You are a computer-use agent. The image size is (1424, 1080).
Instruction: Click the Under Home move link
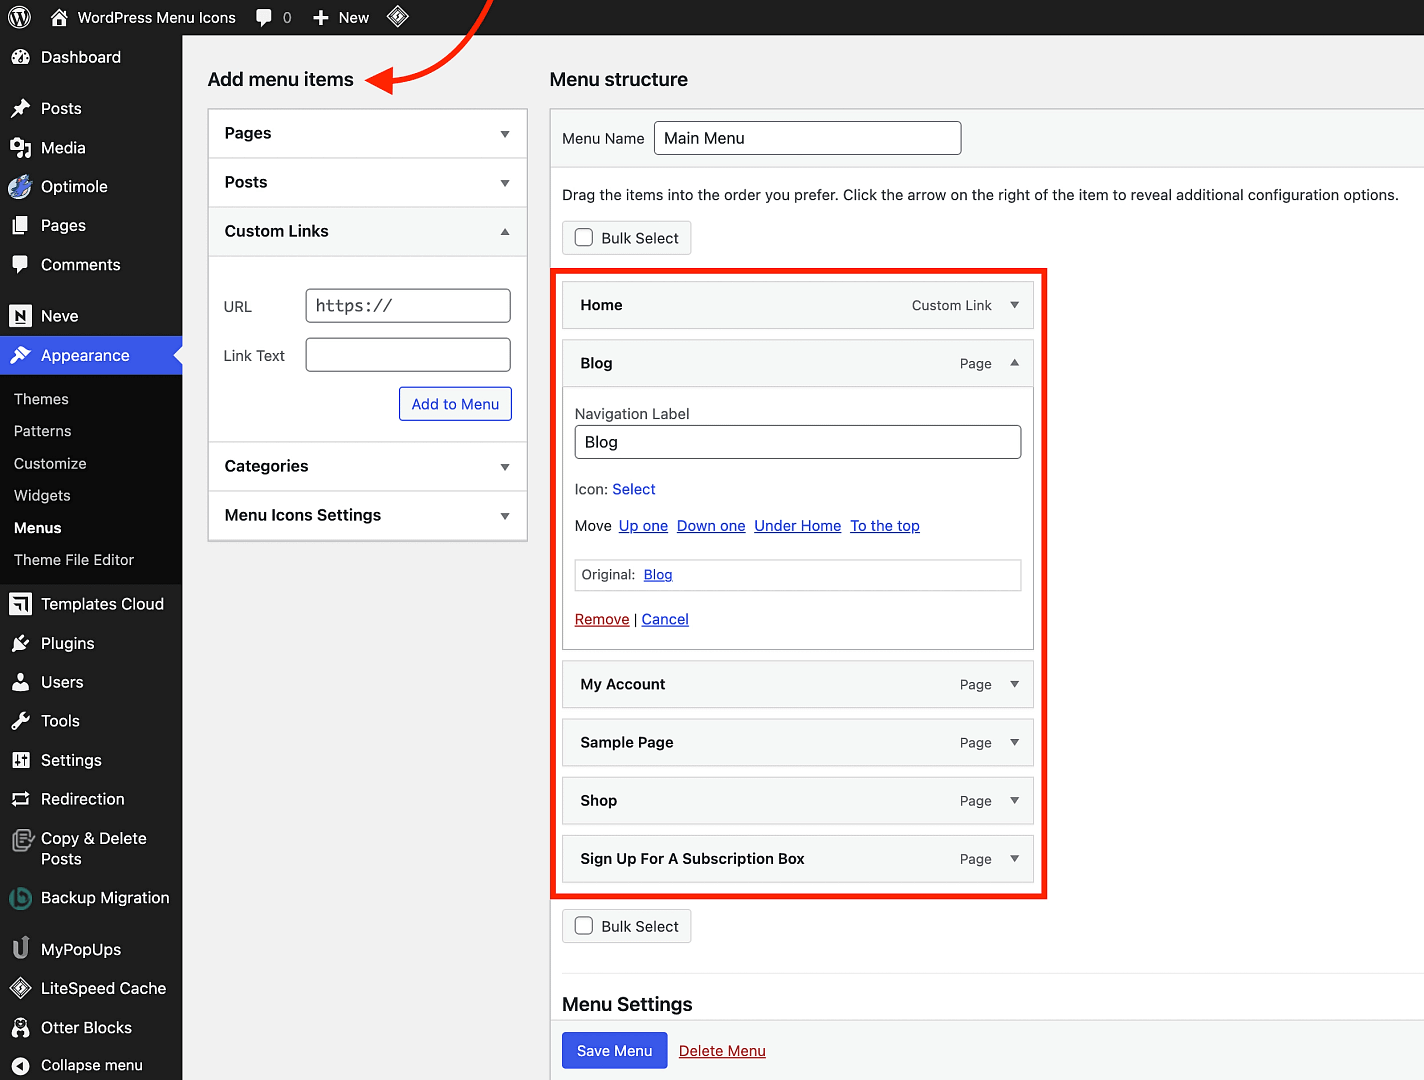(x=798, y=526)
